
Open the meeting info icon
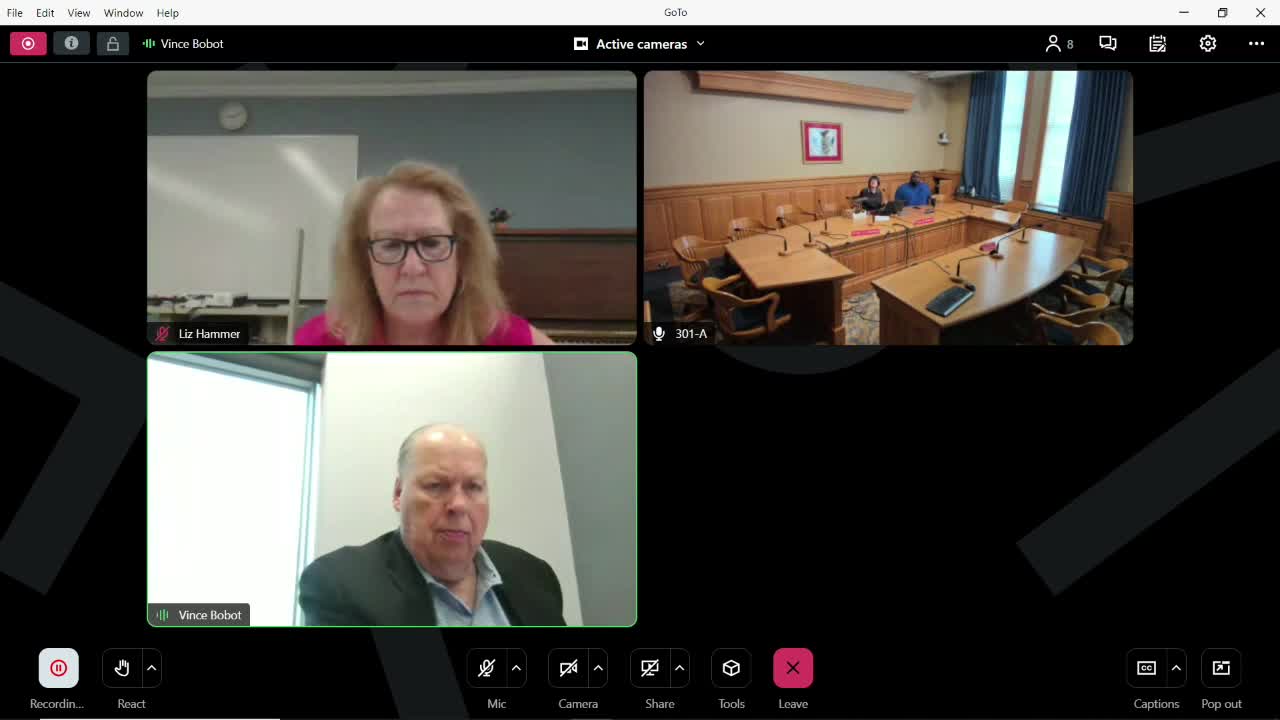[71, 44]
